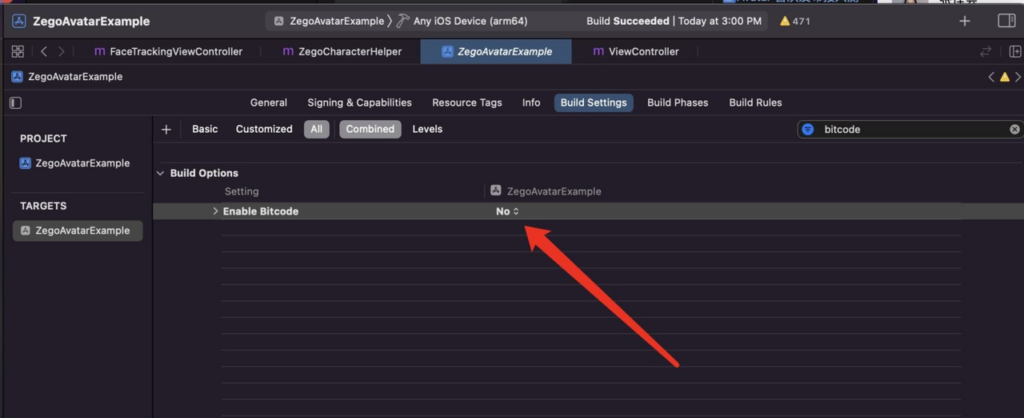Click the warning triangle in the jump bar
Viewport: 1024px width, 418px height.
(x=1004, y=77)
